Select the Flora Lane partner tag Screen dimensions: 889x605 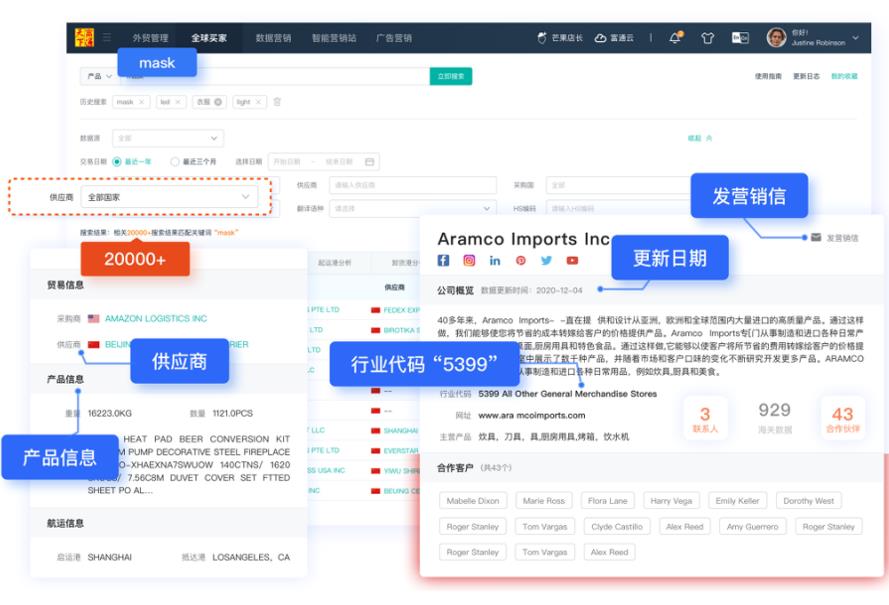[608, 501]
